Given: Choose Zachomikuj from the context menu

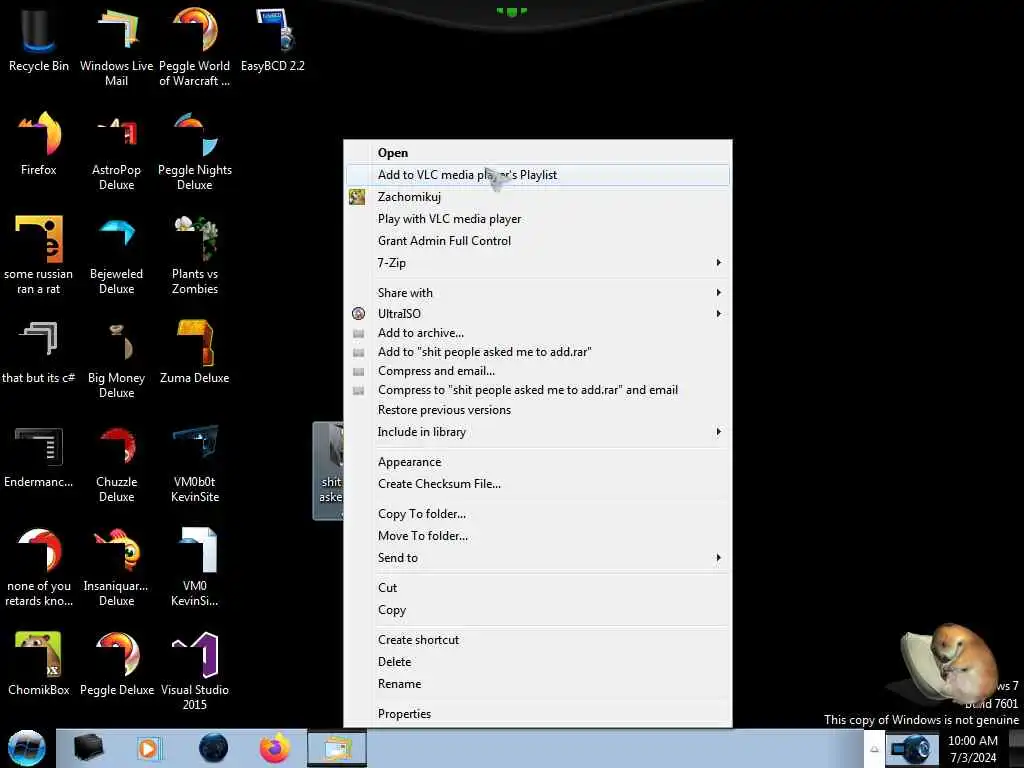Looking at the screenshot, I should [537, 197].
